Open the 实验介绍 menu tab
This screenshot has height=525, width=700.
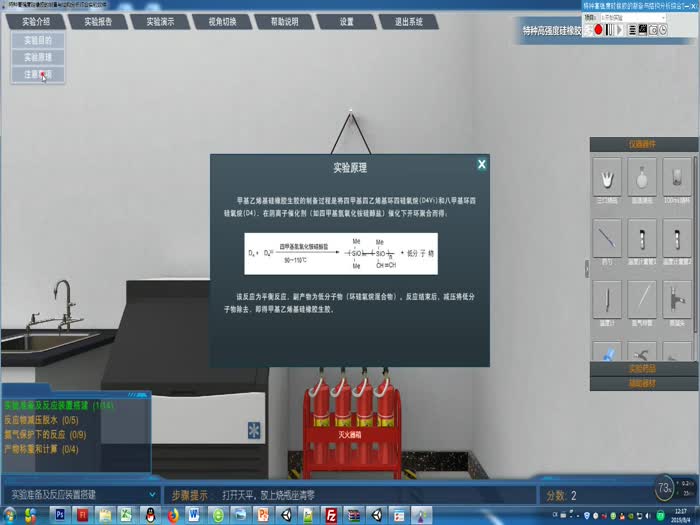[x=36, y=21]
